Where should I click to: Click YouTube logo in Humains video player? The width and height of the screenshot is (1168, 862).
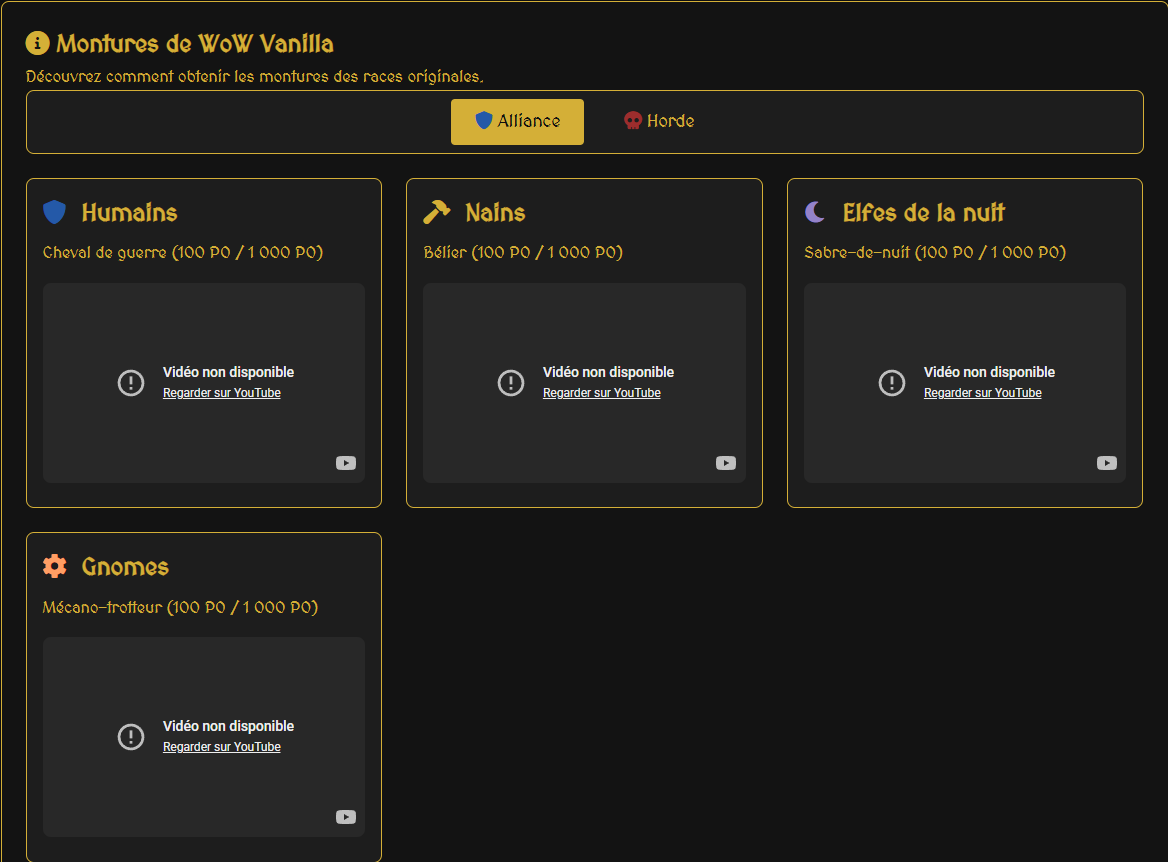coord(346,463)
